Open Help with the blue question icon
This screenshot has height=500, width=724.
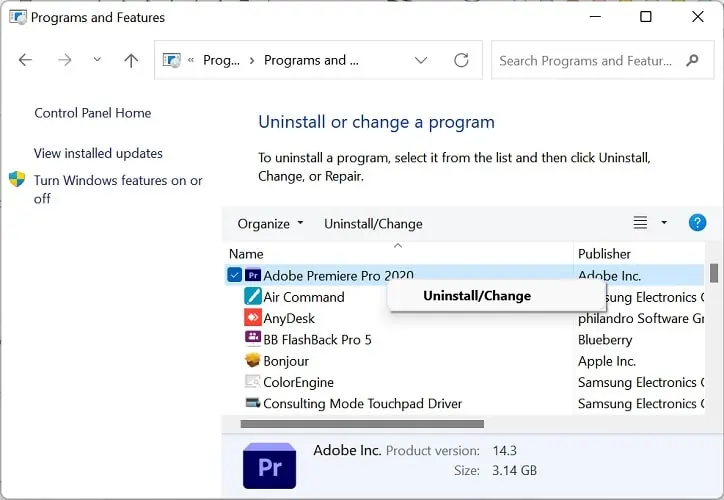coord(697,223)
